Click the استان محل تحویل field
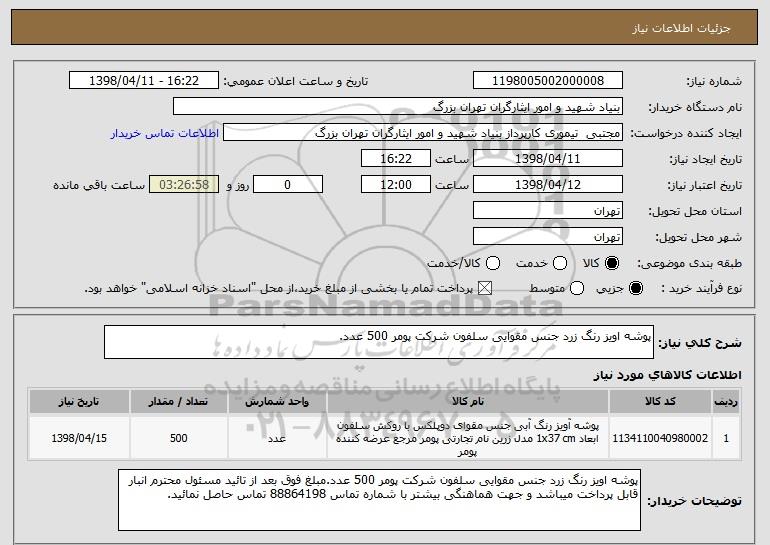770x545 pixels. [x=548, y=211]
